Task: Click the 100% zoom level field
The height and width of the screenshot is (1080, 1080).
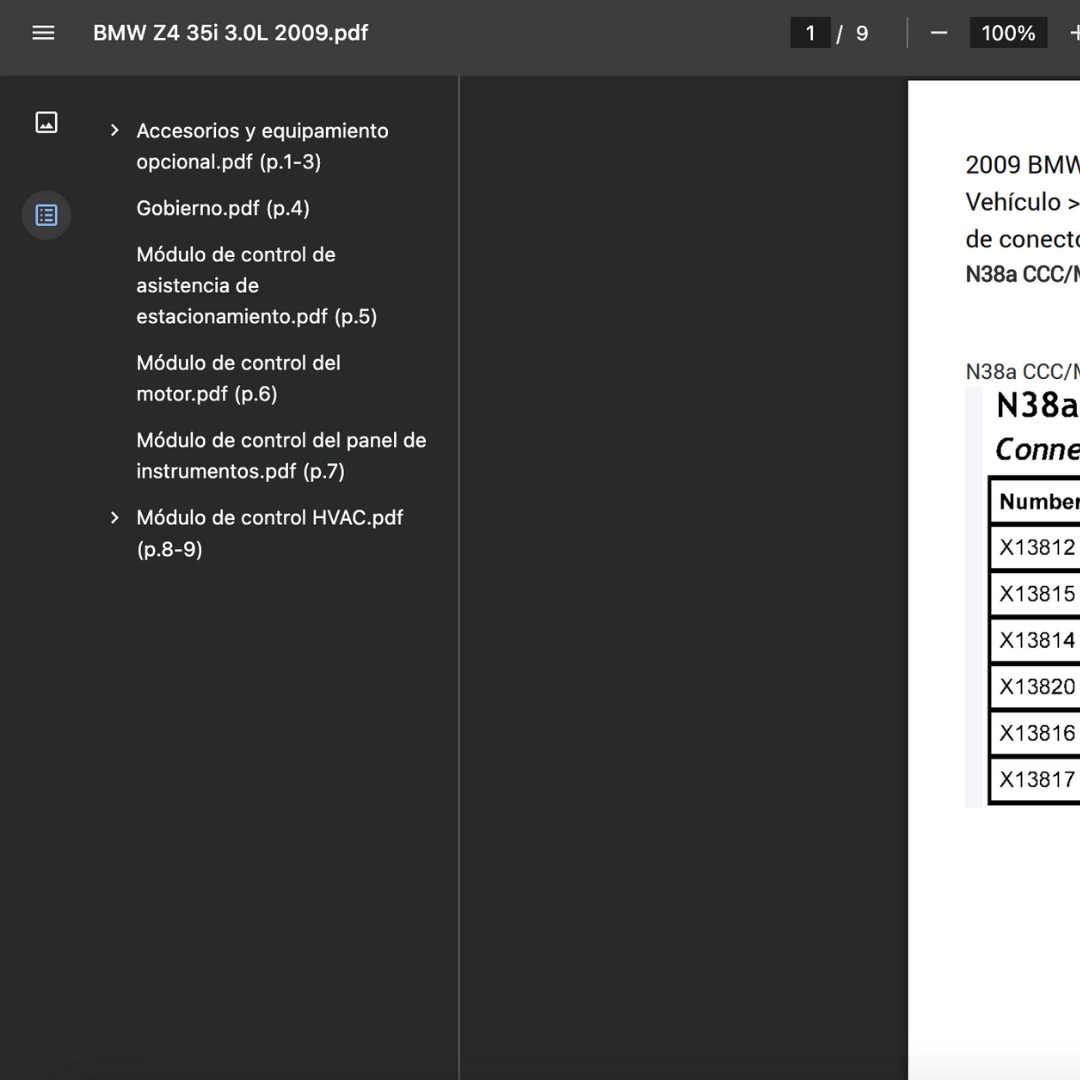Action: 1008,33
